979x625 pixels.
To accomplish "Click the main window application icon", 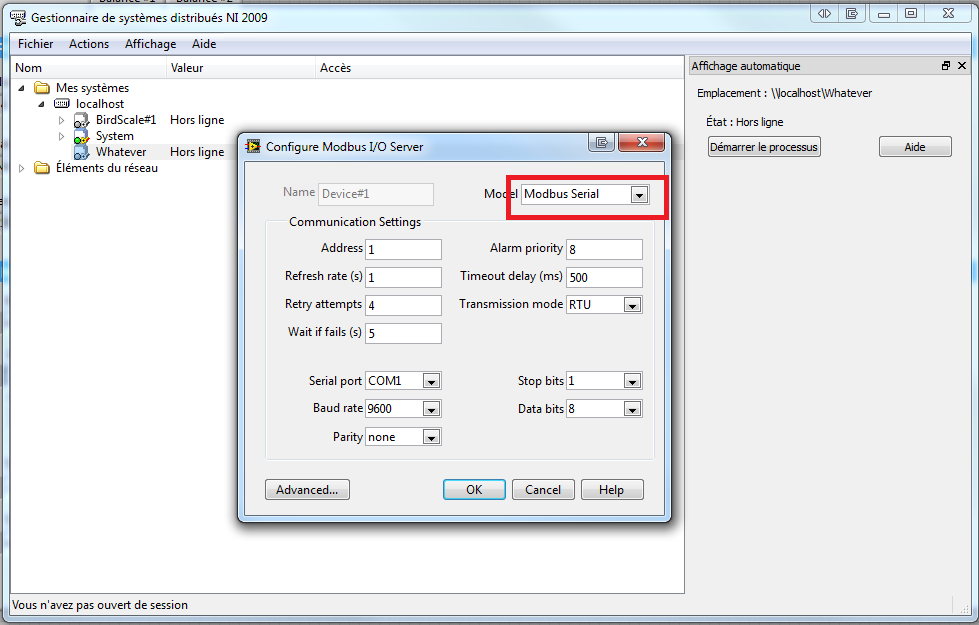I will tap(18, 17).
